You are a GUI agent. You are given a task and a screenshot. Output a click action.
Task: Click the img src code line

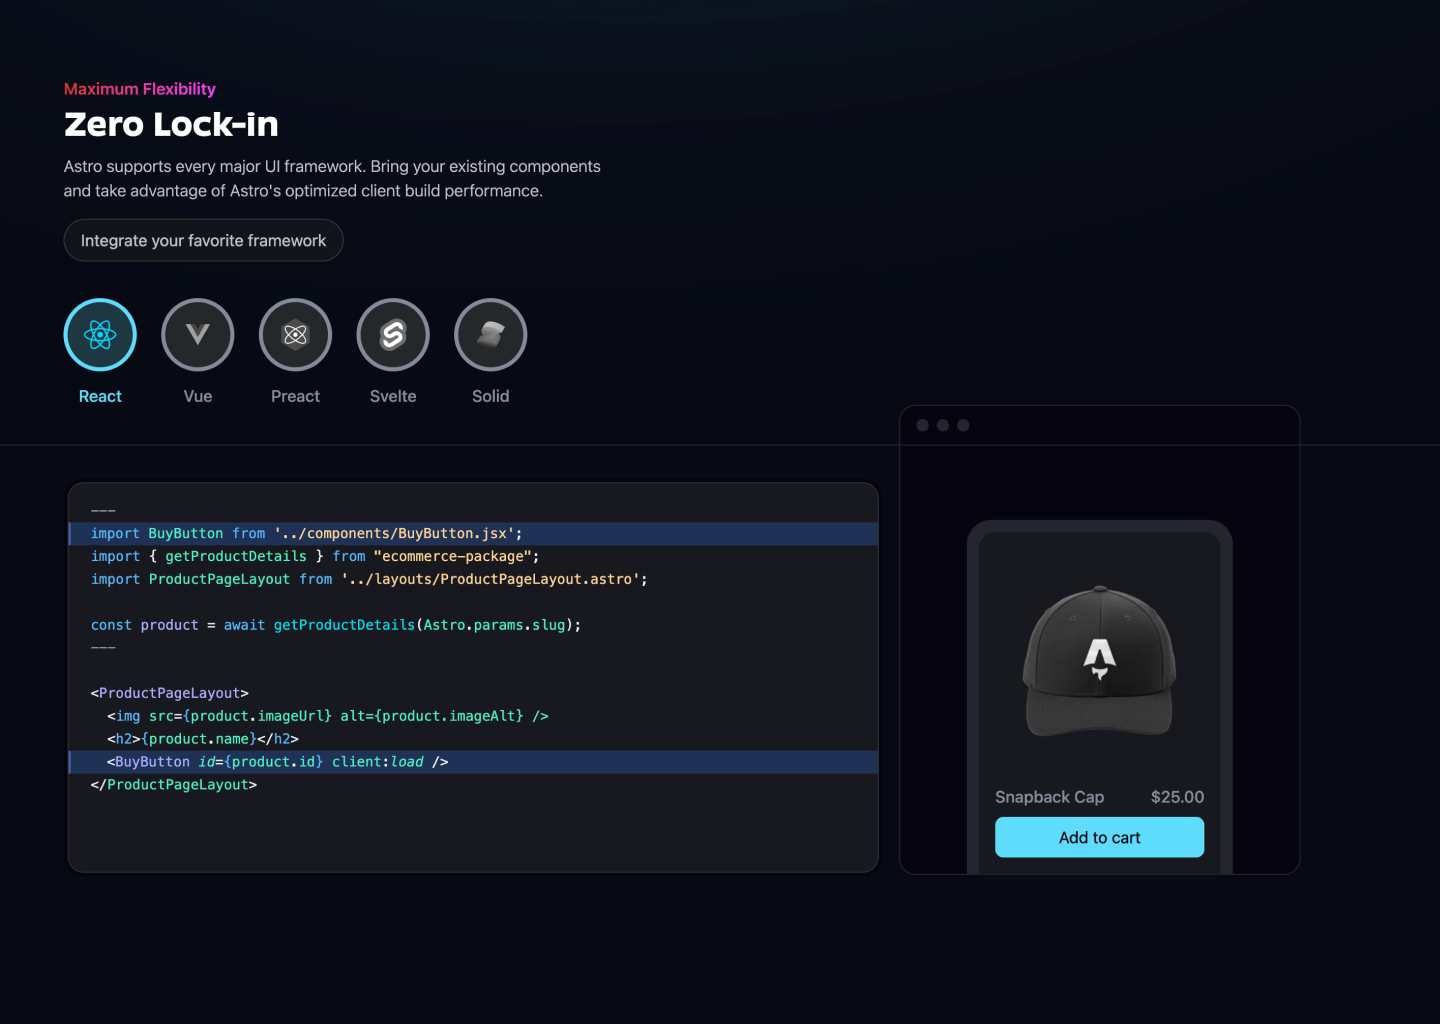pyautogui.click(x=328, y=716)
